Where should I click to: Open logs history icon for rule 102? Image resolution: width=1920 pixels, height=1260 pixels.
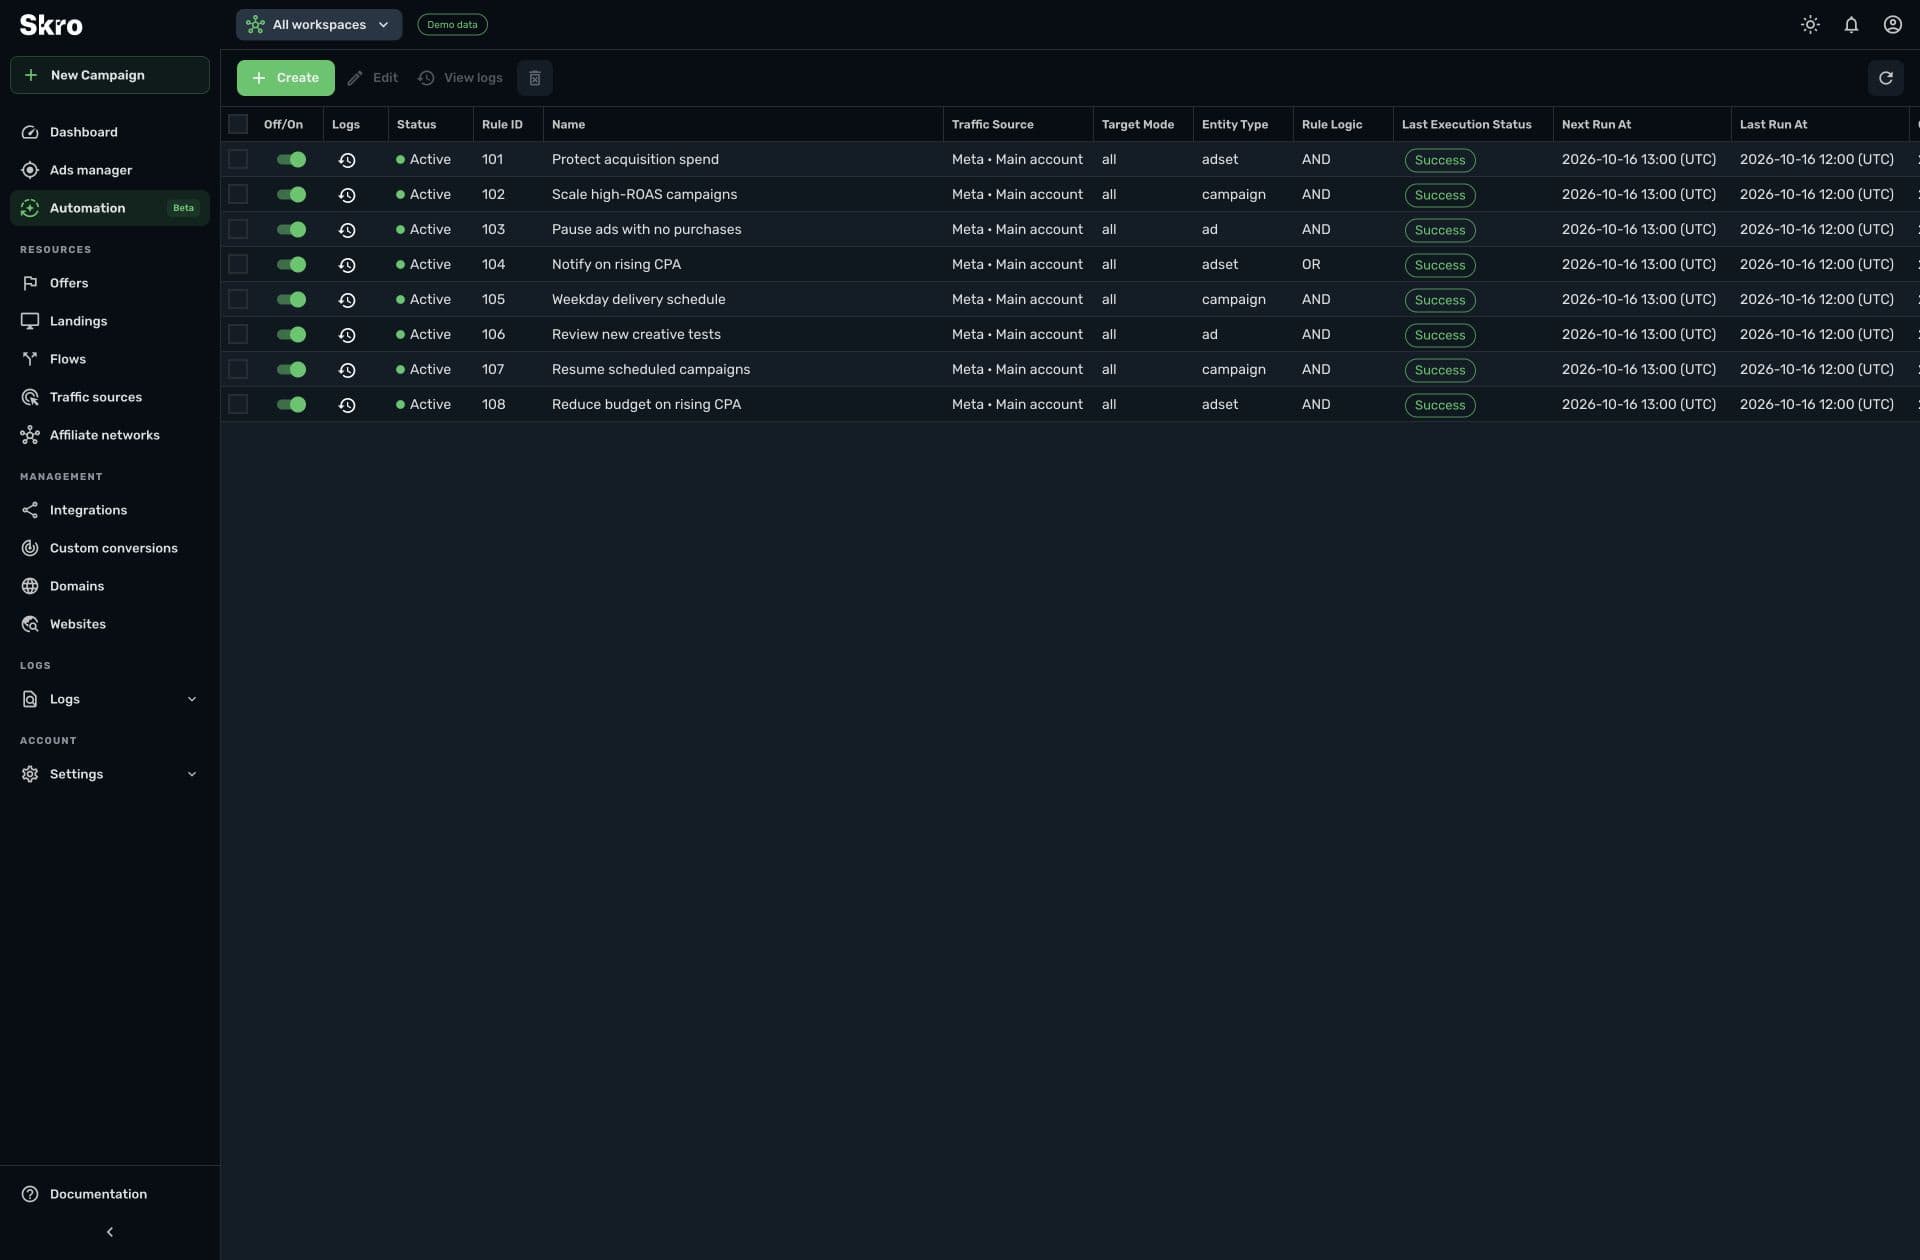click(347, 195)
